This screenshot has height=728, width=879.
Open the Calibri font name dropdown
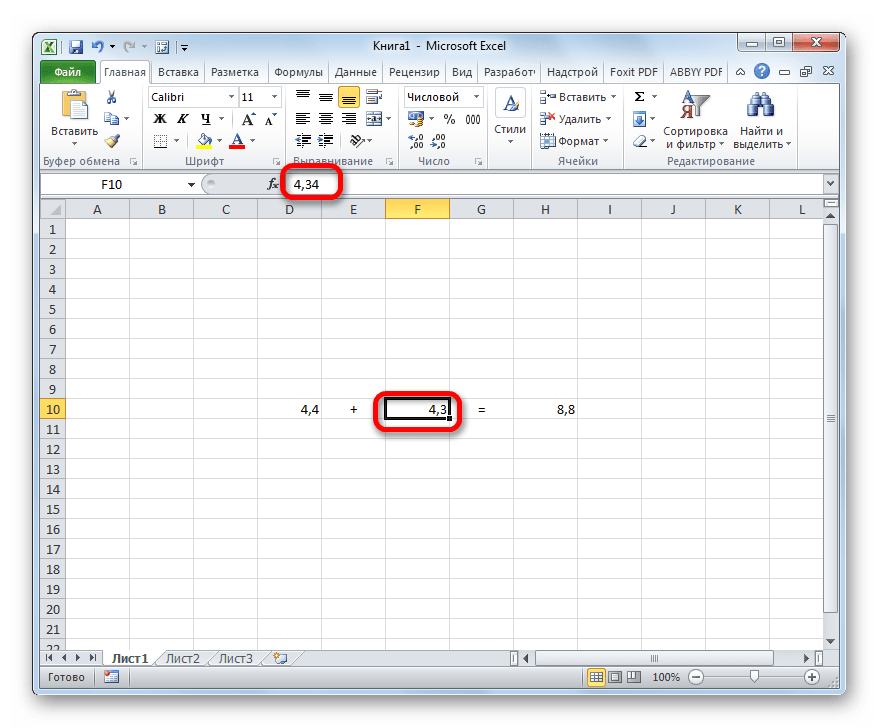(230, 97)
